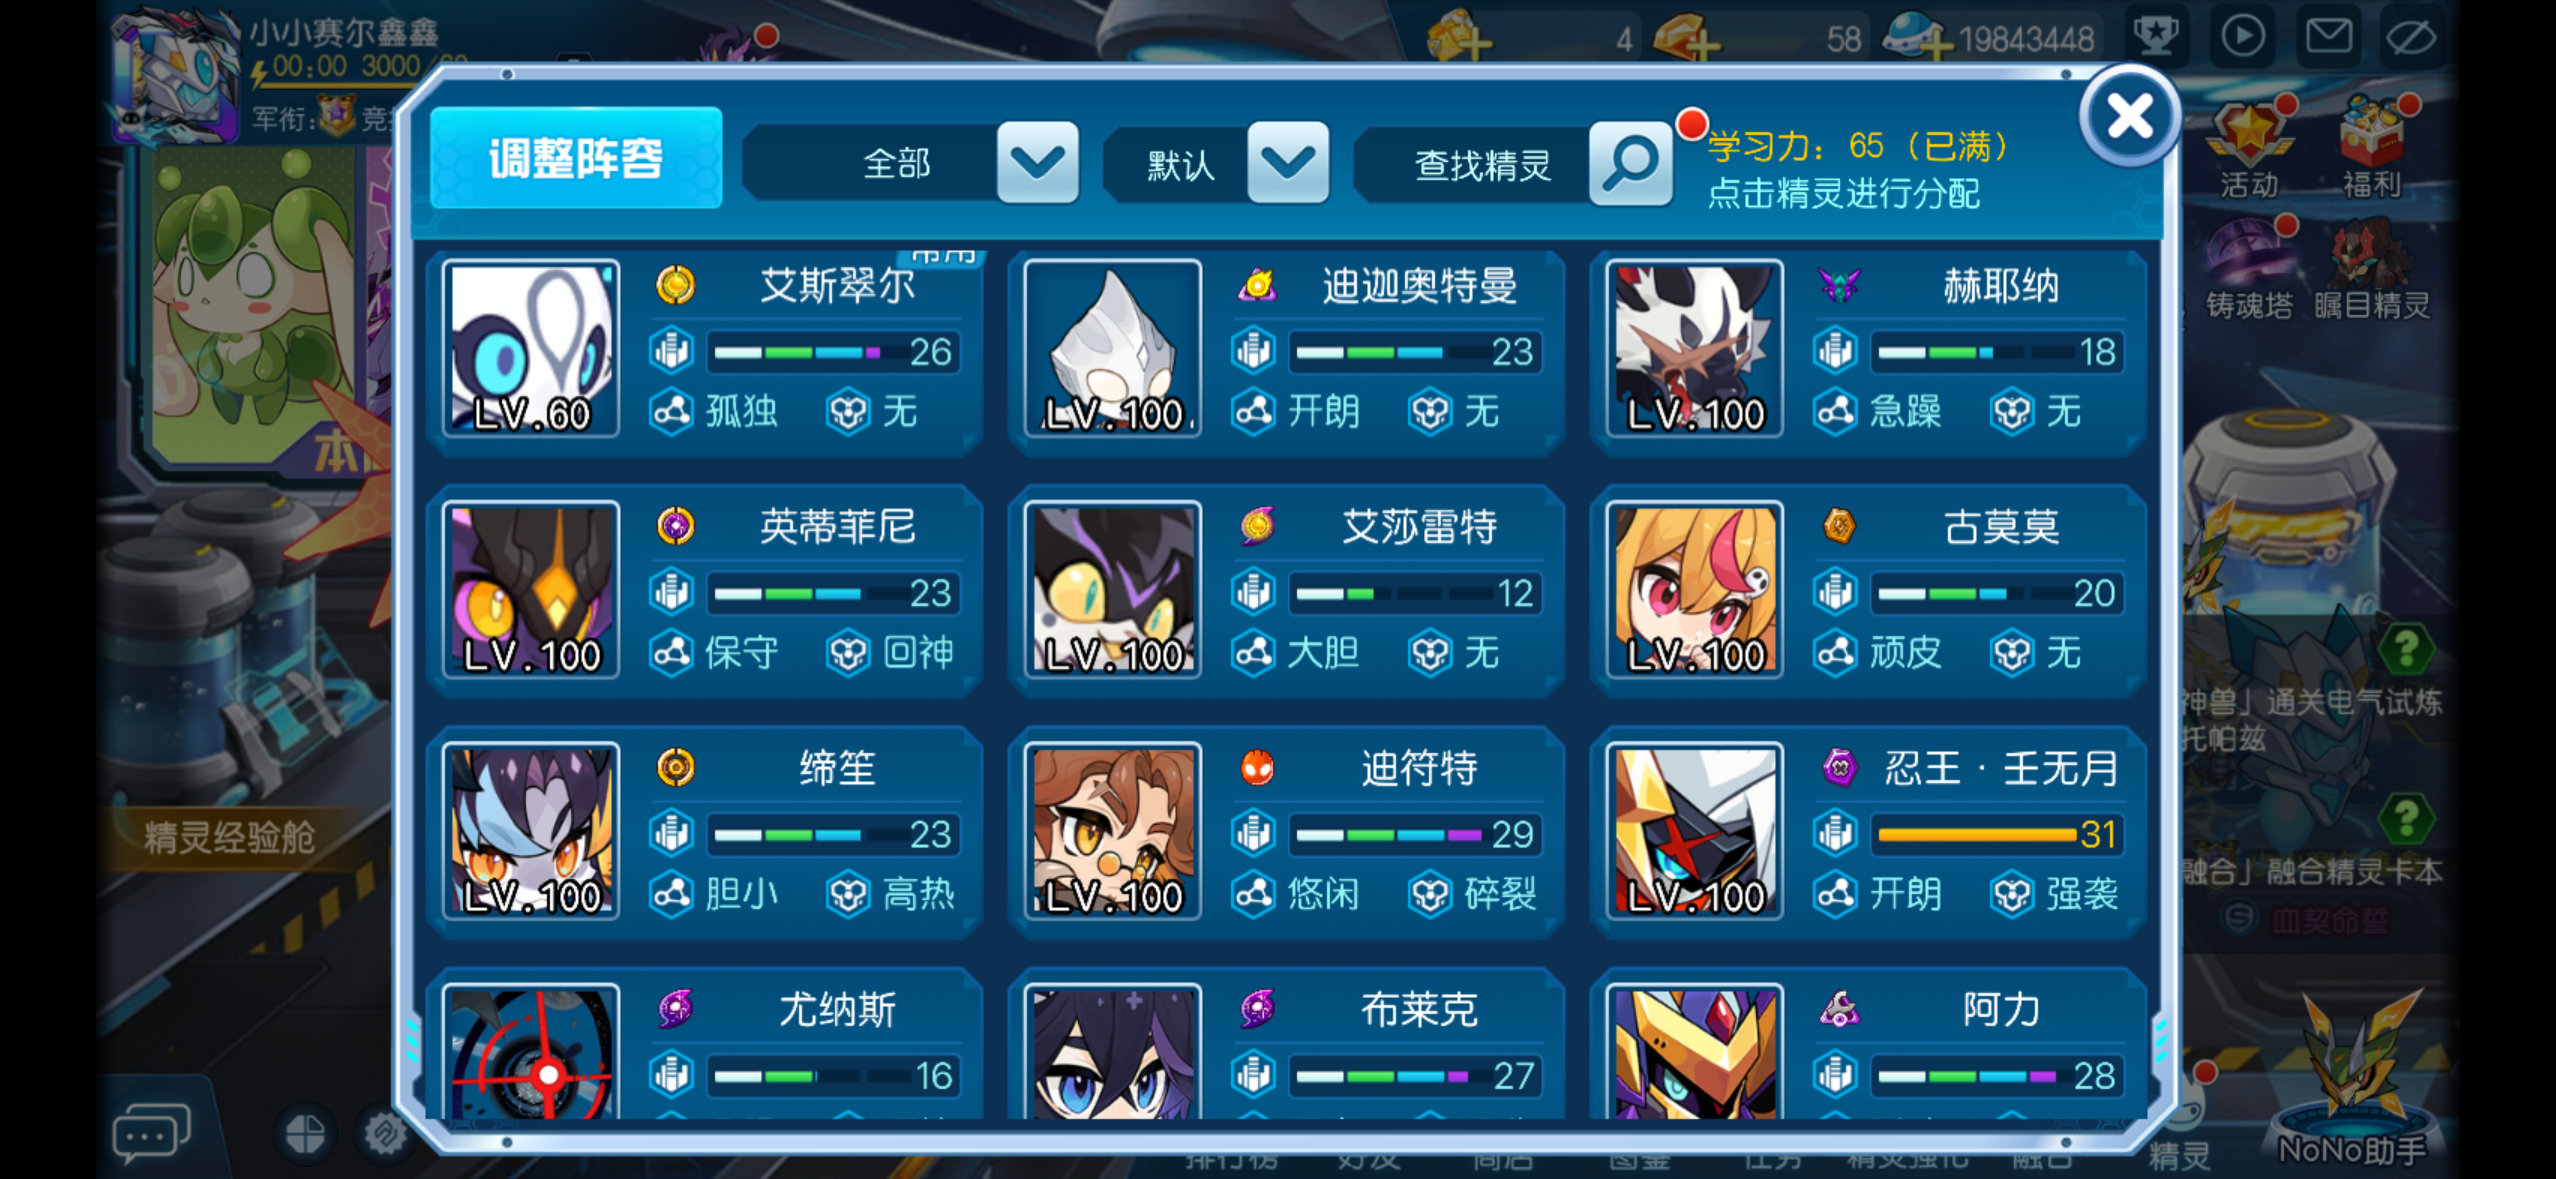This screenshot has height=1179, width=2556.
Task: Toggle the hide-UI eye icon
Action: [x=2411, y=37]
